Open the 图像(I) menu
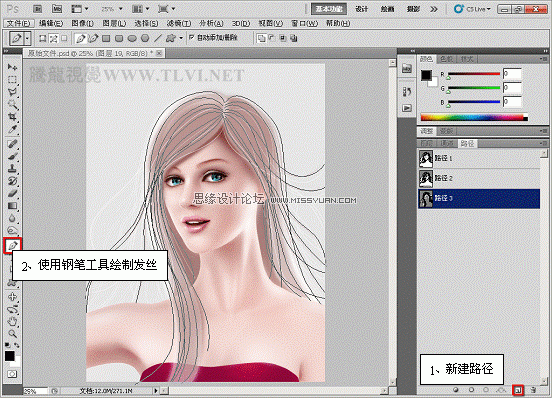 pos(82,23)
